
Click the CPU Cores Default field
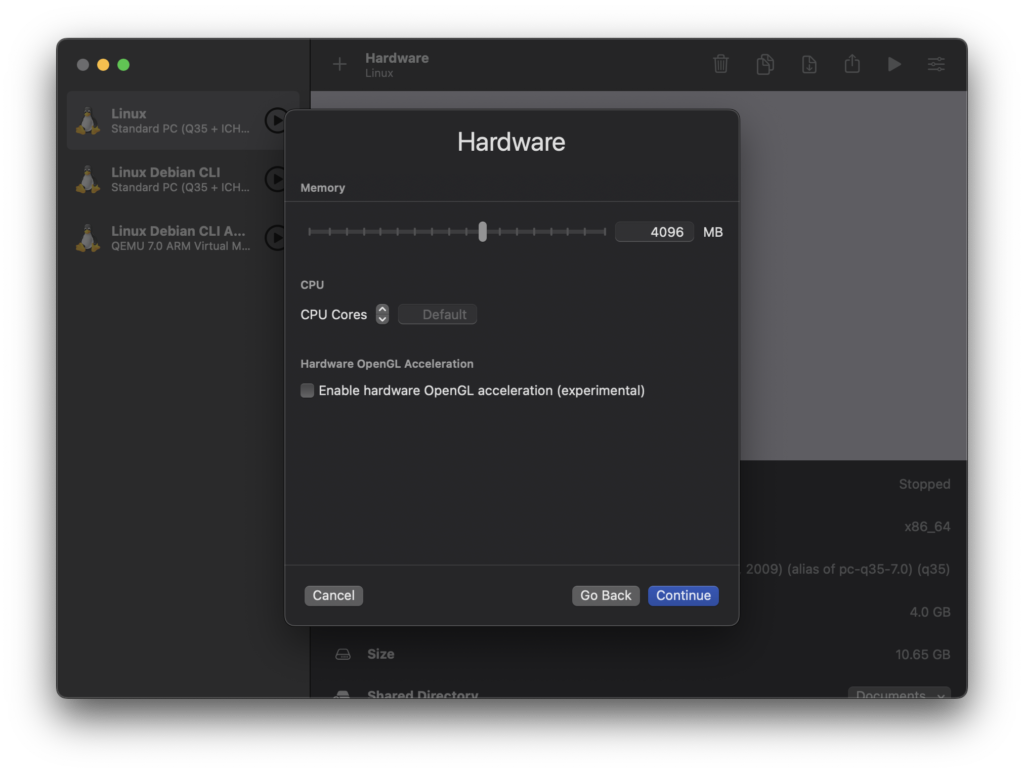click(437, 314)
